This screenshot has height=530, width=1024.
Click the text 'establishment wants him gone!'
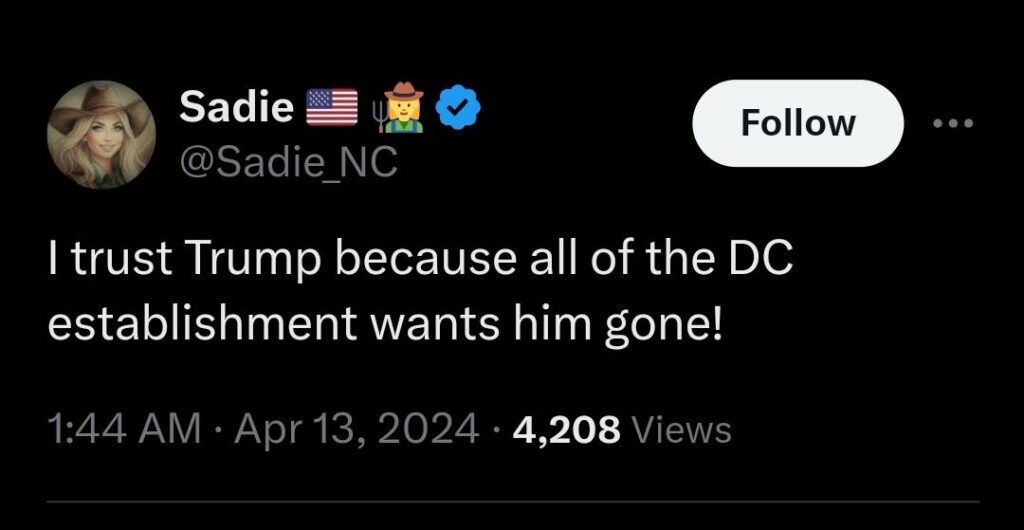pos(387,324)
